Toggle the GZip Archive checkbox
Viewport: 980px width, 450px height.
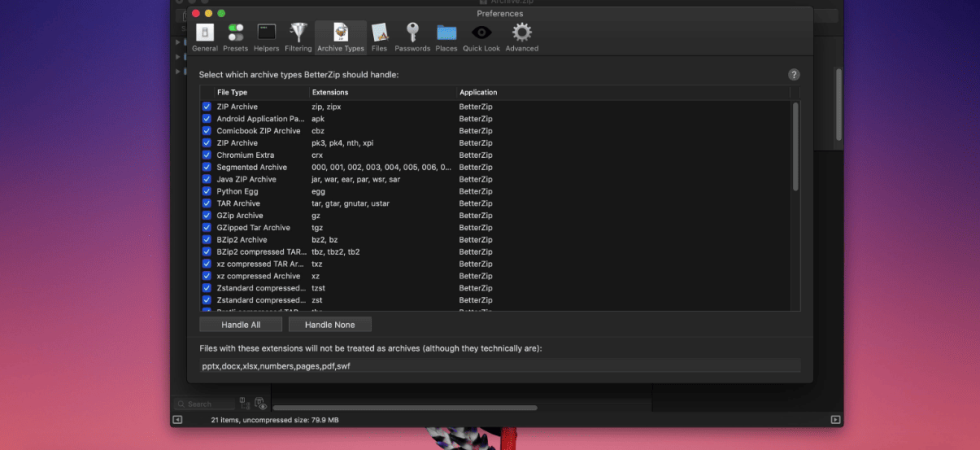click(x=206, y=216)
